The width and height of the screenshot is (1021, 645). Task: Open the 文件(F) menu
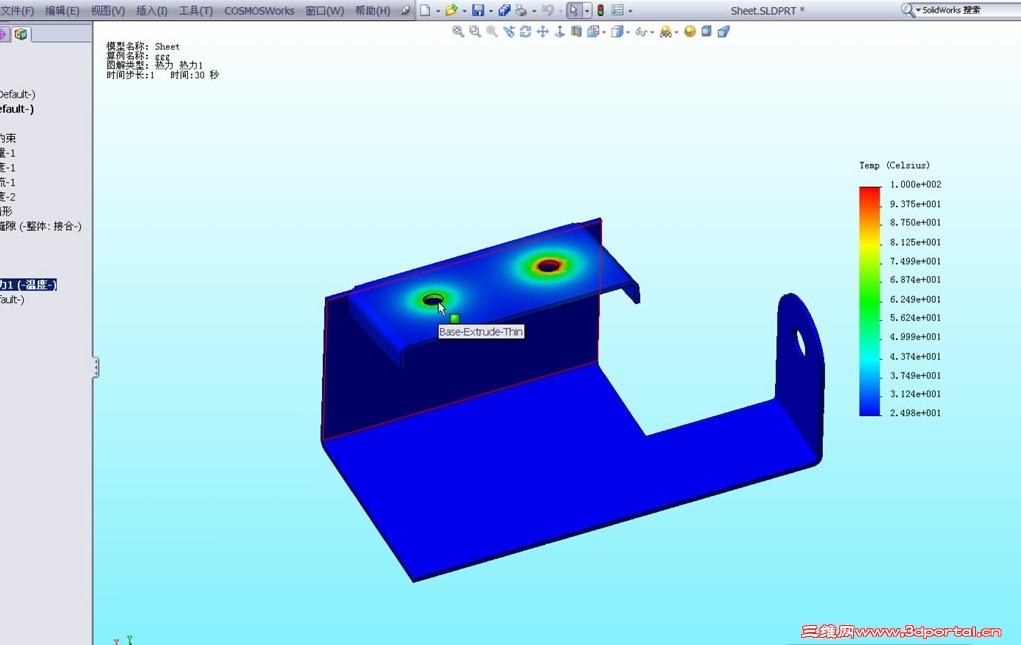16,10
